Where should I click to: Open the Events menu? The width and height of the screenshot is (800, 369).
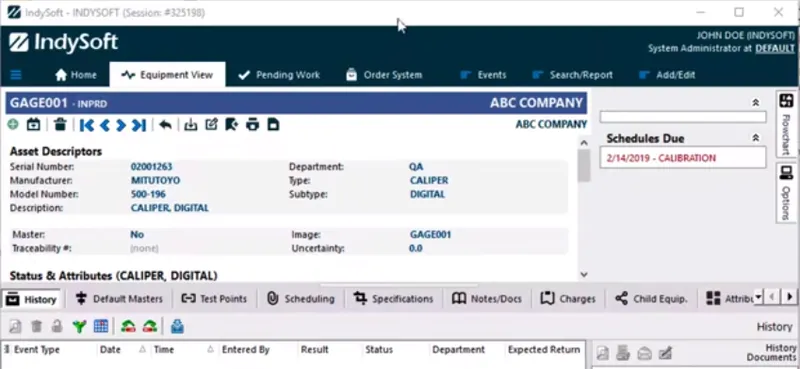483,75
